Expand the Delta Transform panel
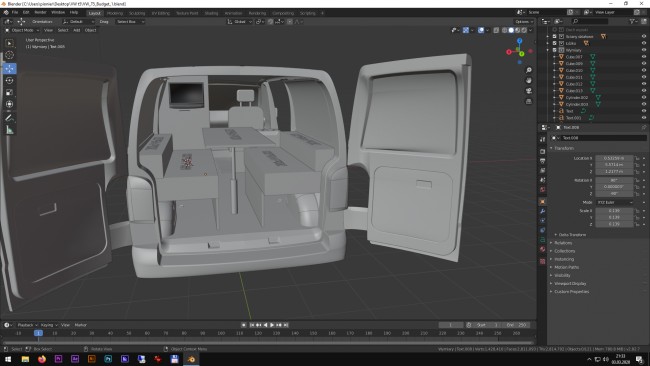This screenshot has width=650, height=366. click(572, 235)
